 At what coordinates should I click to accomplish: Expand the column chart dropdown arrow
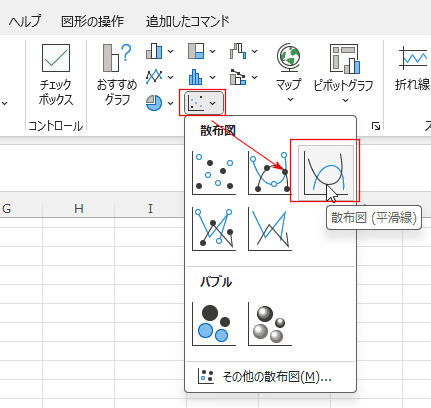point(171,51)
